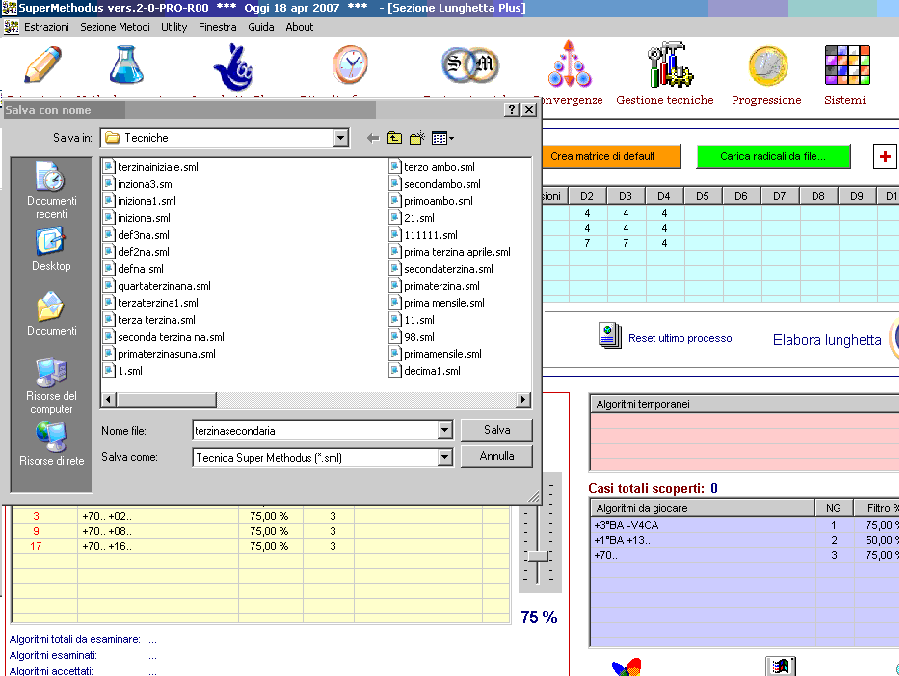Open the Estrazioni menu
The width and height of the screenshot is (899, 676).
[x=46, y=27]
